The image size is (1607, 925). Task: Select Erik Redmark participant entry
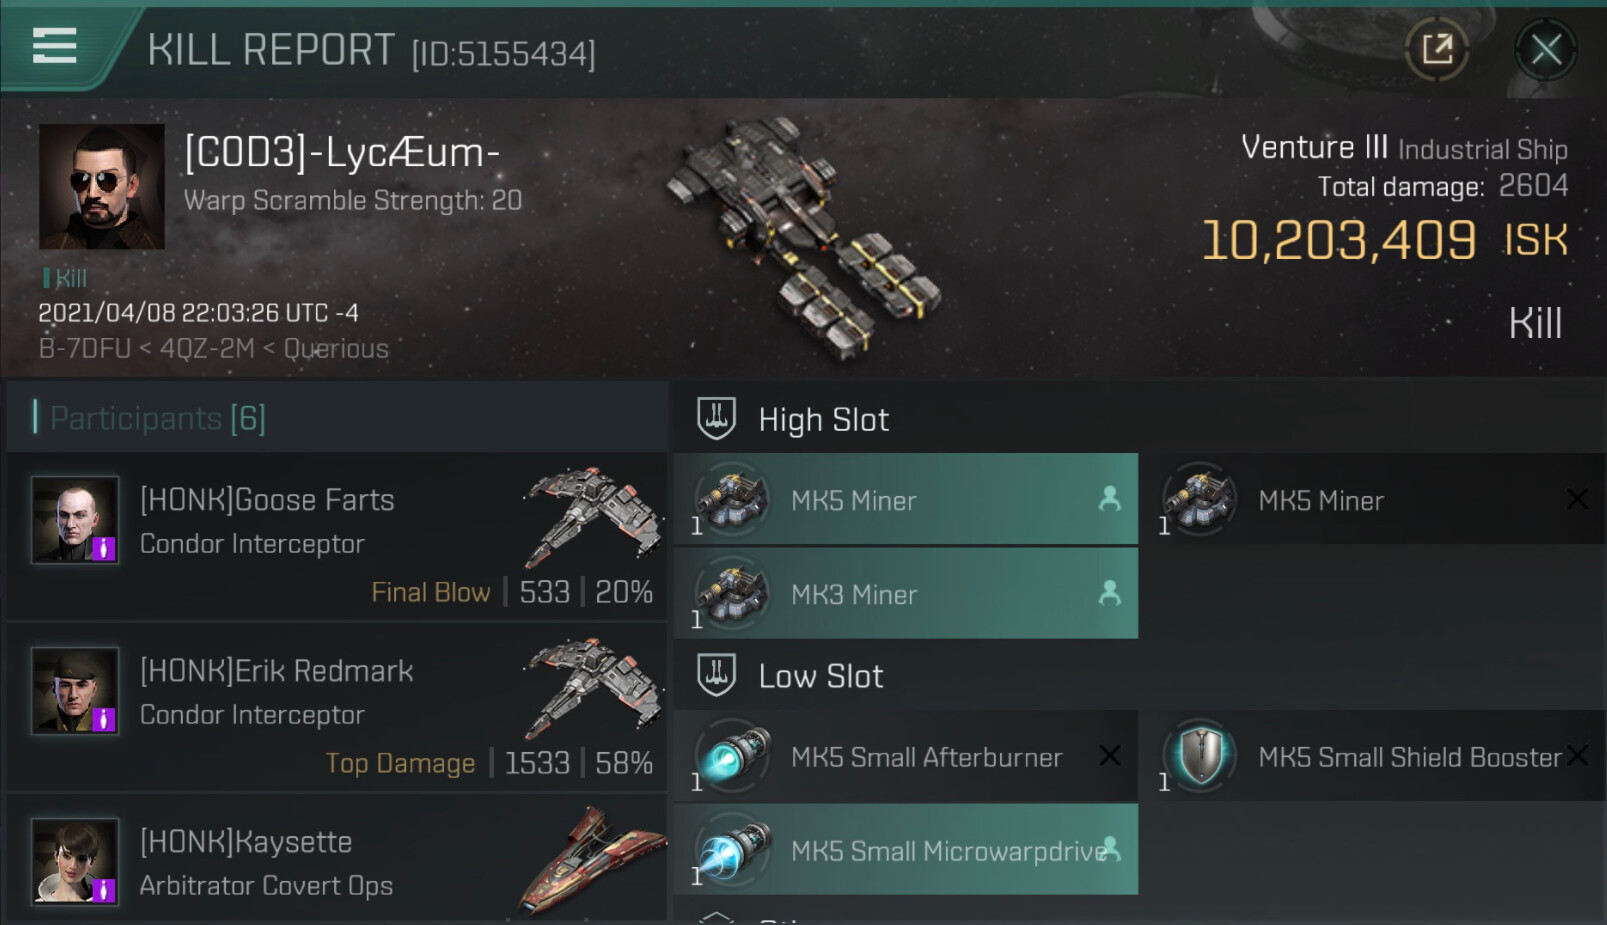tap(336, 706)
